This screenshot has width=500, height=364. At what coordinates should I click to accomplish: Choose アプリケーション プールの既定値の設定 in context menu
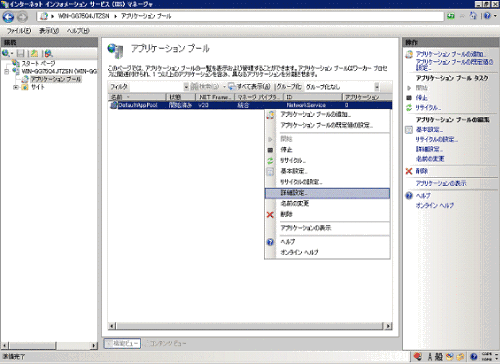point(326,125)
